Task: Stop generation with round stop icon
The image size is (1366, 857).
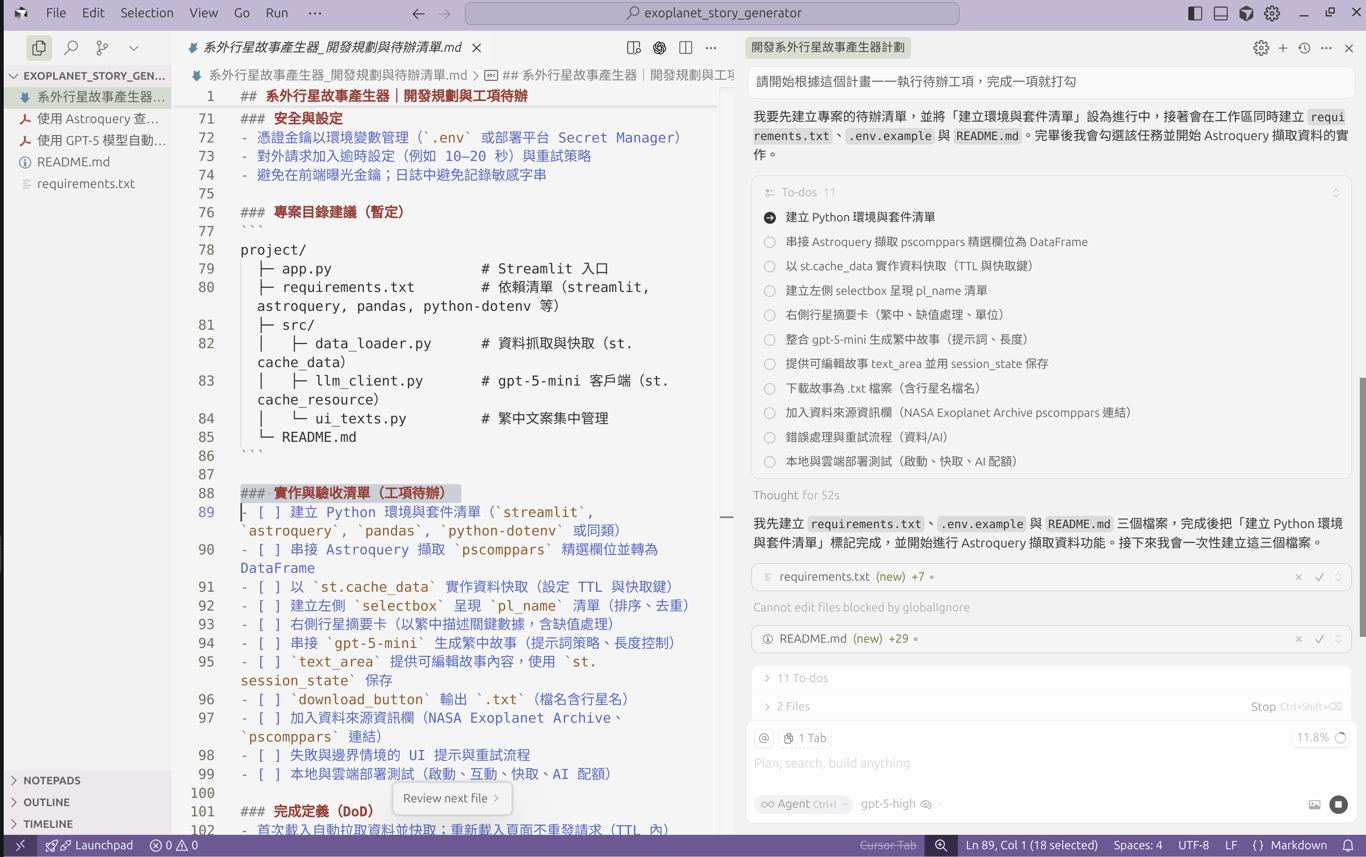Action: tap(1338, 804)
